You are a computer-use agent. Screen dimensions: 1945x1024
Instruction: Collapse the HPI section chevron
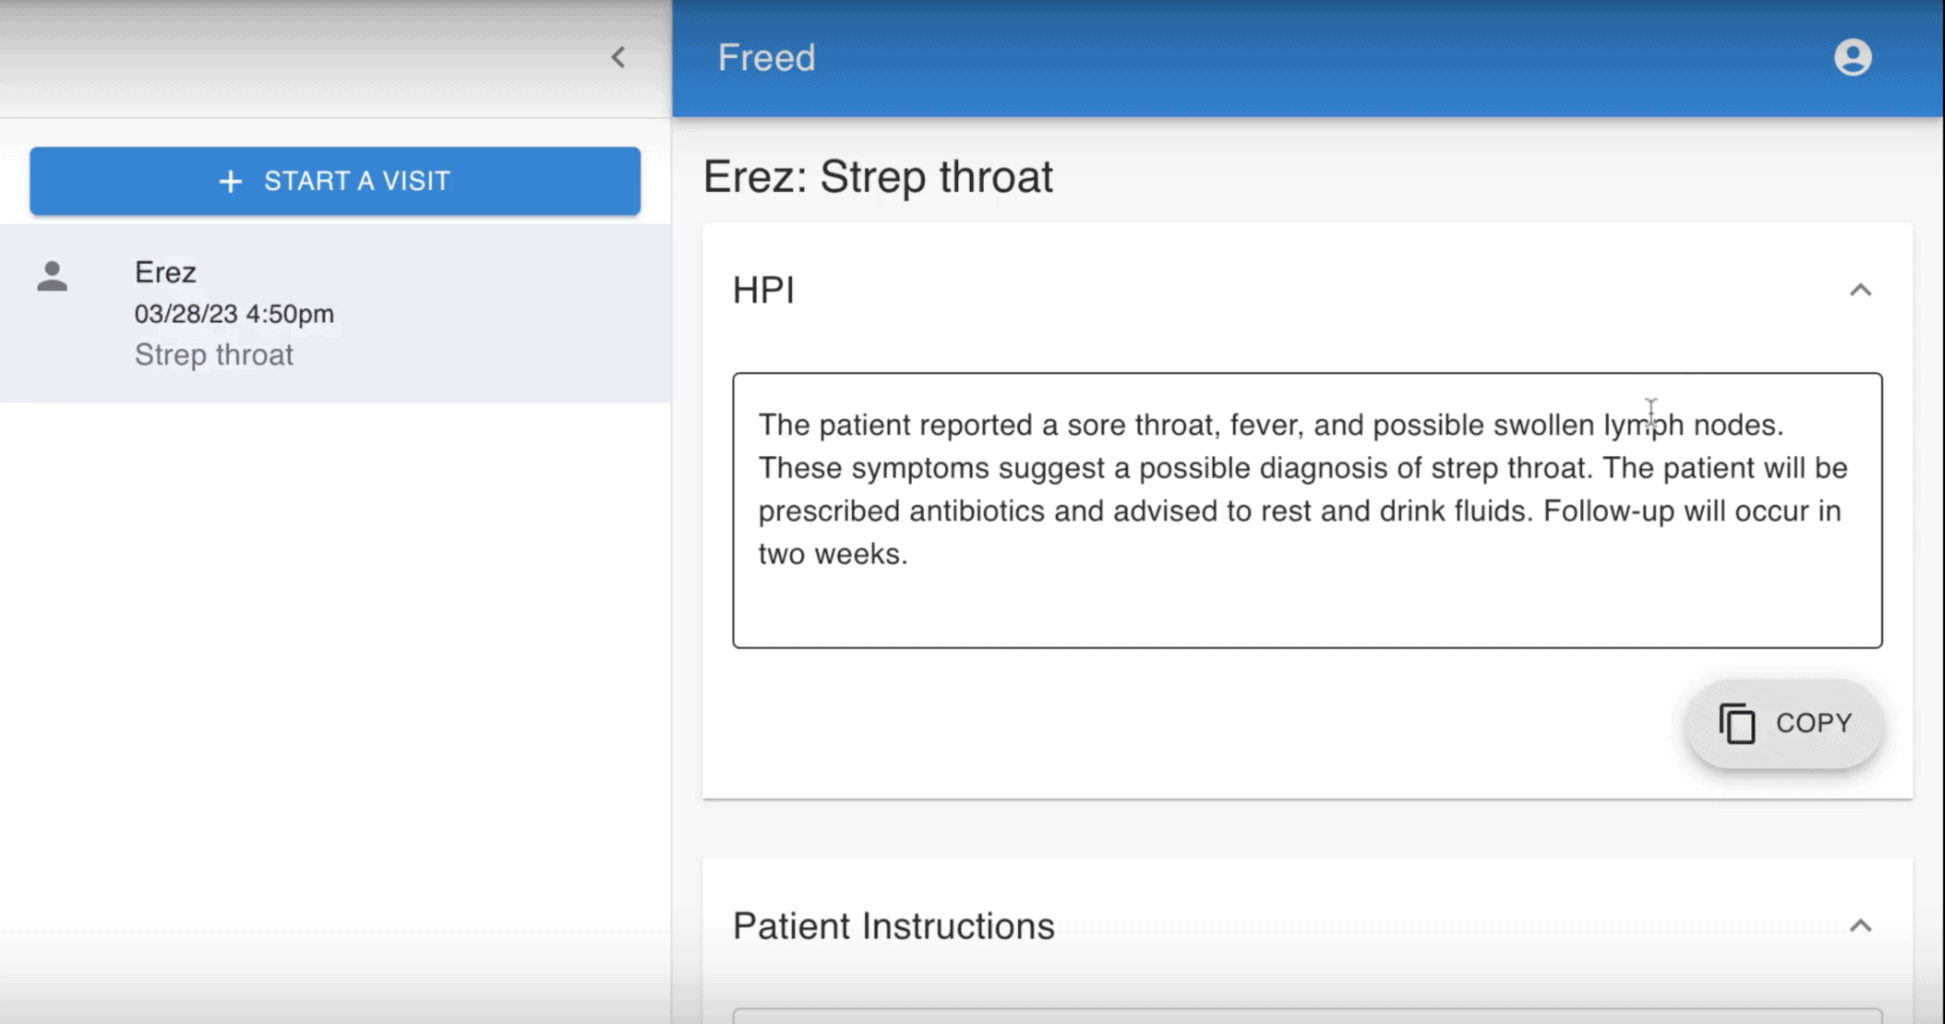(x=1860, y=290)
